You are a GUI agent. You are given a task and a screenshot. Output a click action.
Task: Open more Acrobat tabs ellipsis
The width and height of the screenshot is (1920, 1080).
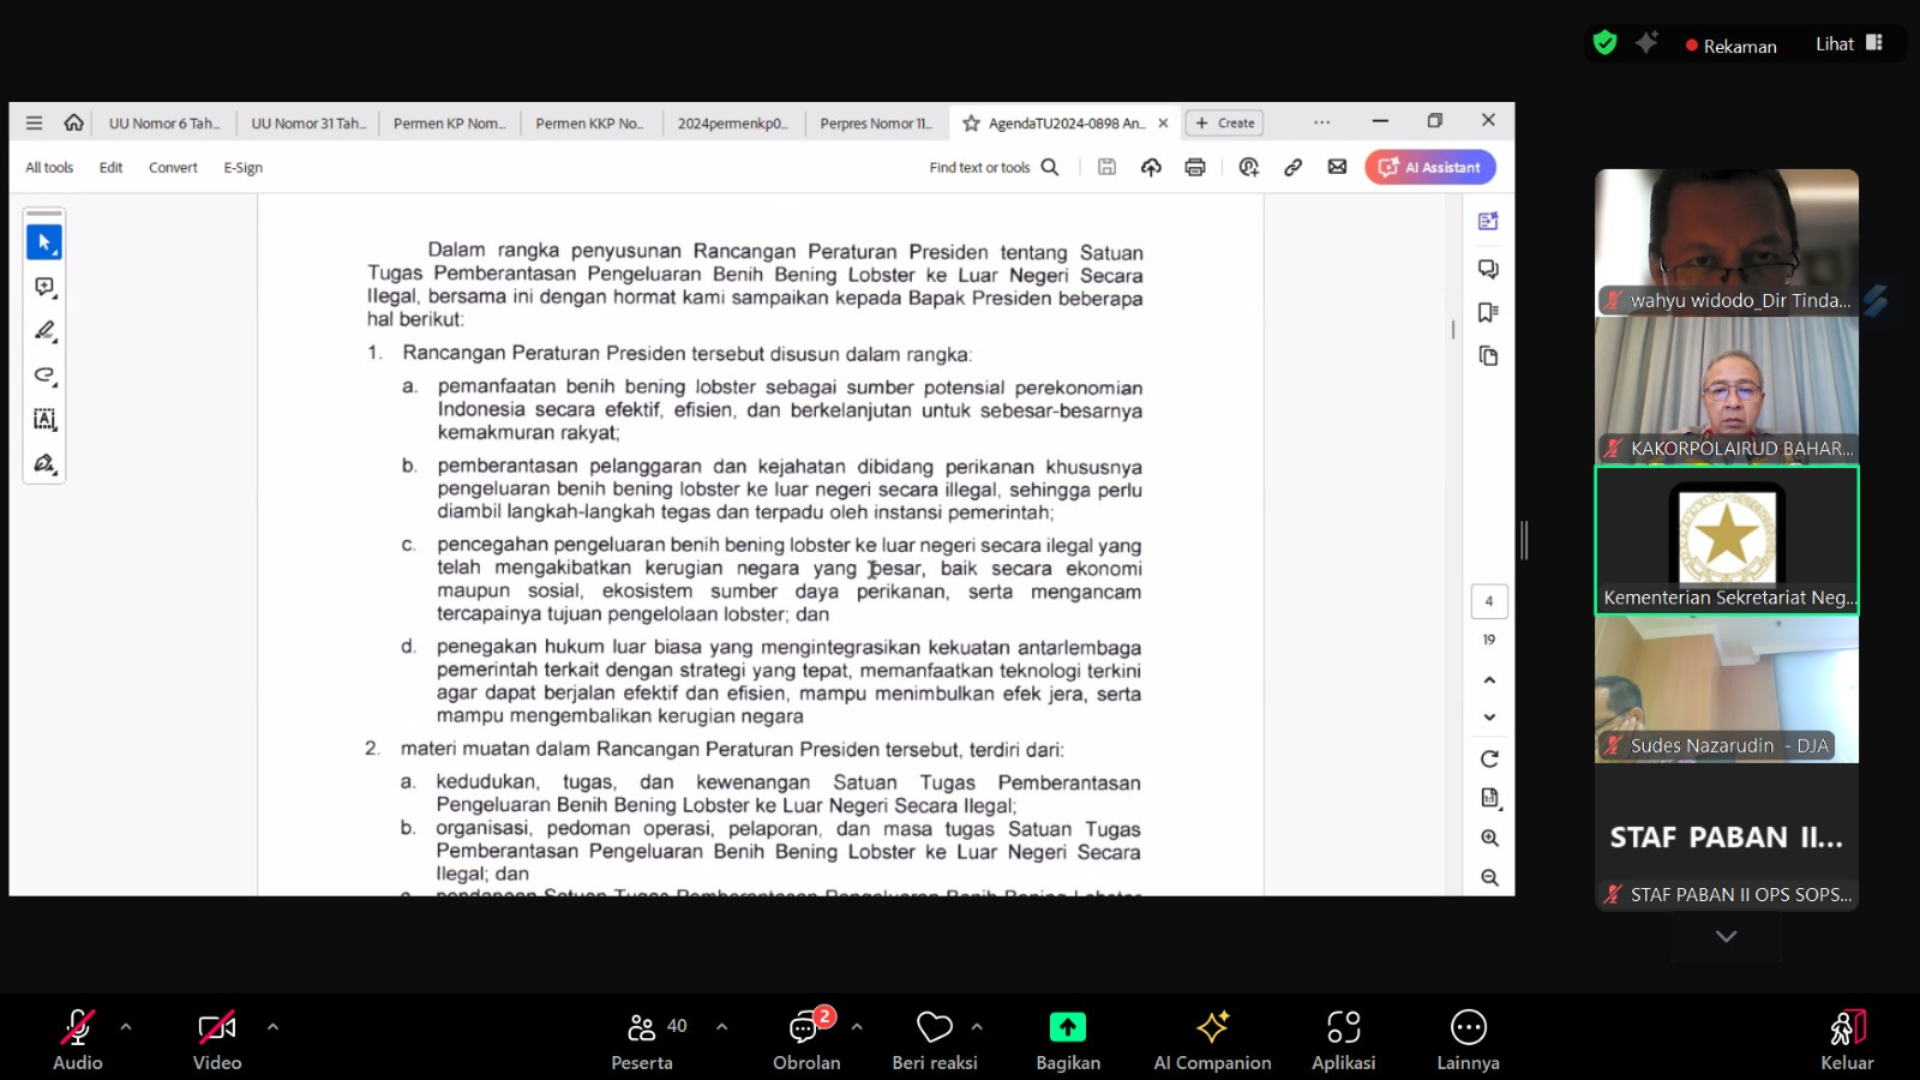[1322, 123]
